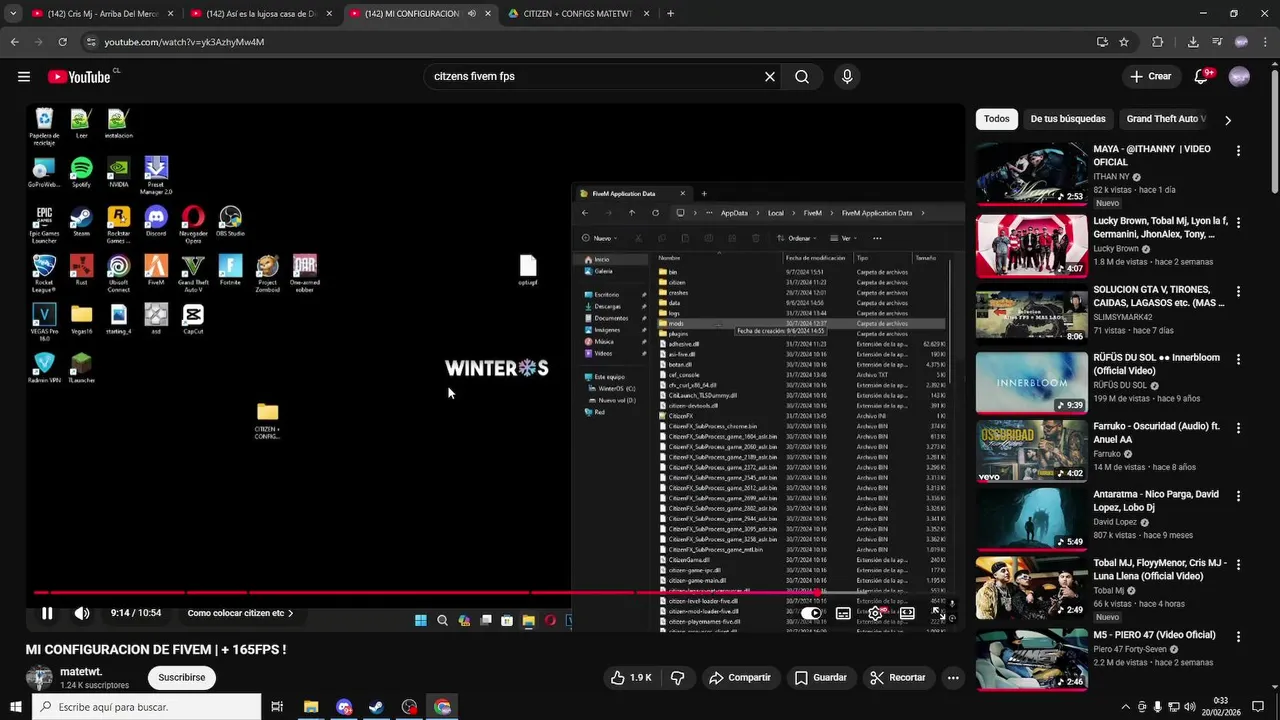The width and height of the screenshot is (1280, 720).
Task: Open YouTube notifications bell
Action: 1202,77
